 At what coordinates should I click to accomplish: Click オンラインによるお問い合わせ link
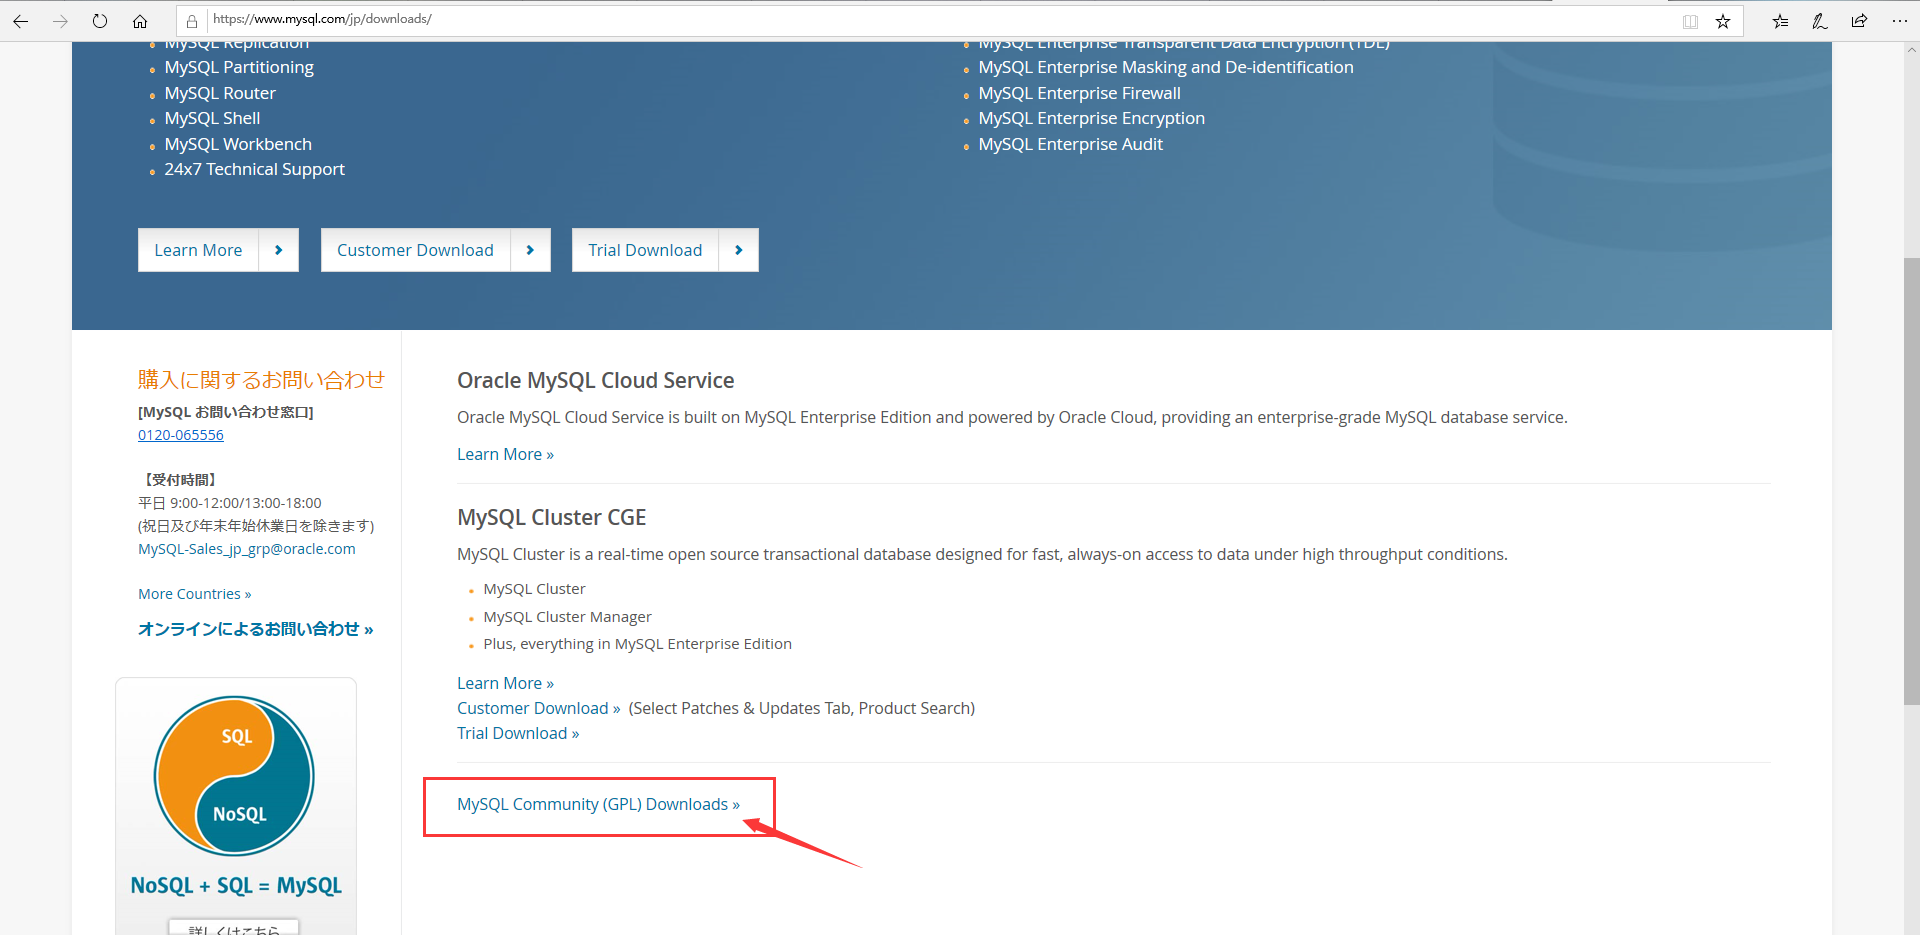(256, 629)
